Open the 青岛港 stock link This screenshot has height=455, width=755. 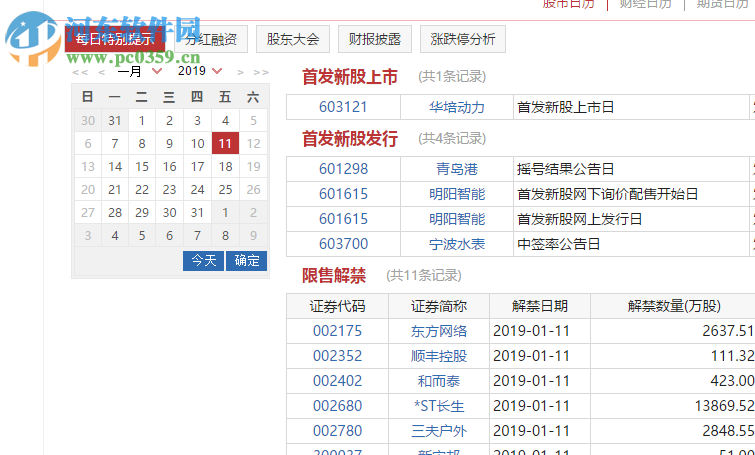[456, 169]
